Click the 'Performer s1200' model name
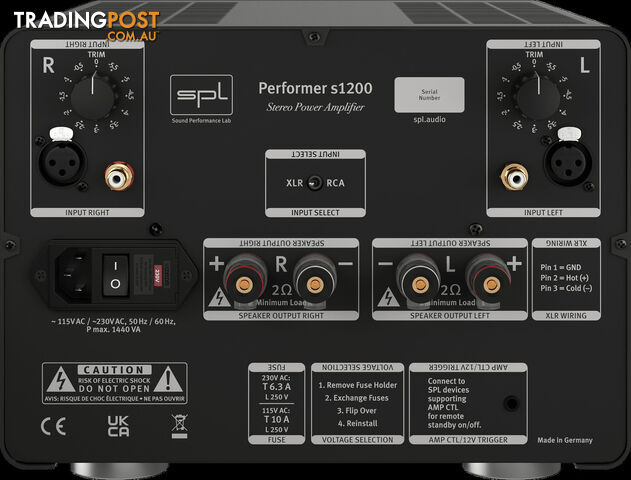631x480 pixels. tap(315, 88)
